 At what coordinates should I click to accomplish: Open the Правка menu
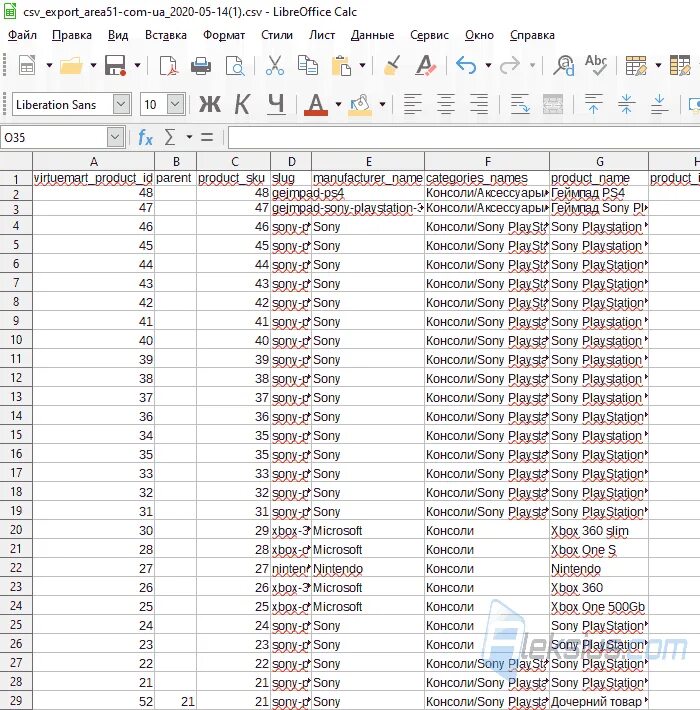point(72,35)
